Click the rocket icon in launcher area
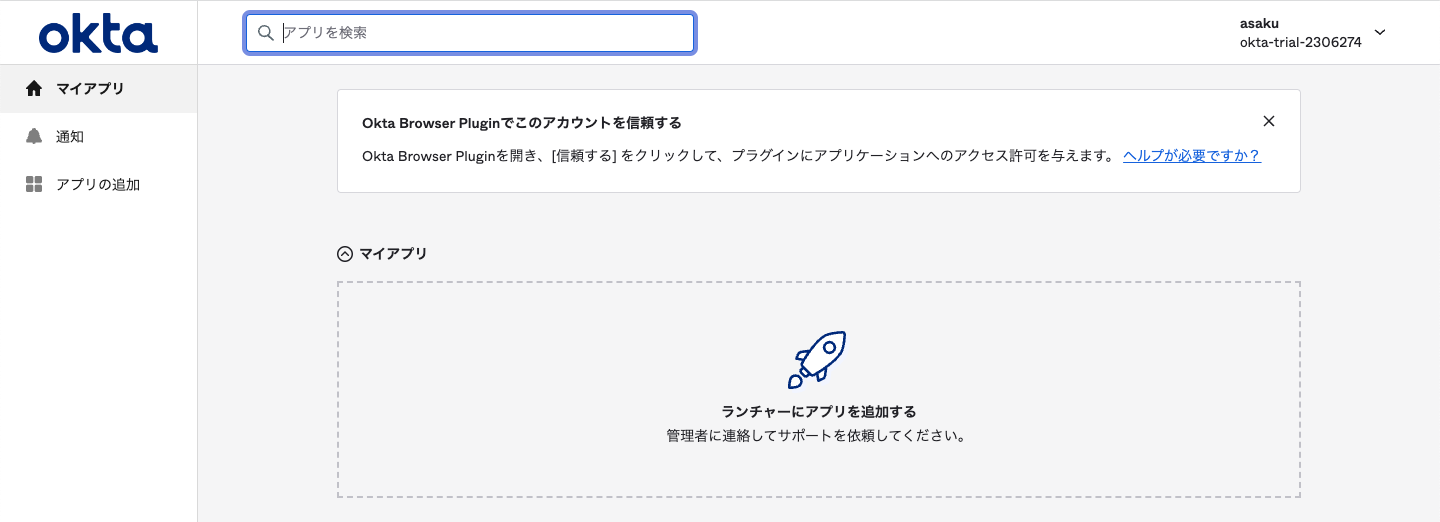The width and height of the screenshot is (1440, 522). coord(817,359)
